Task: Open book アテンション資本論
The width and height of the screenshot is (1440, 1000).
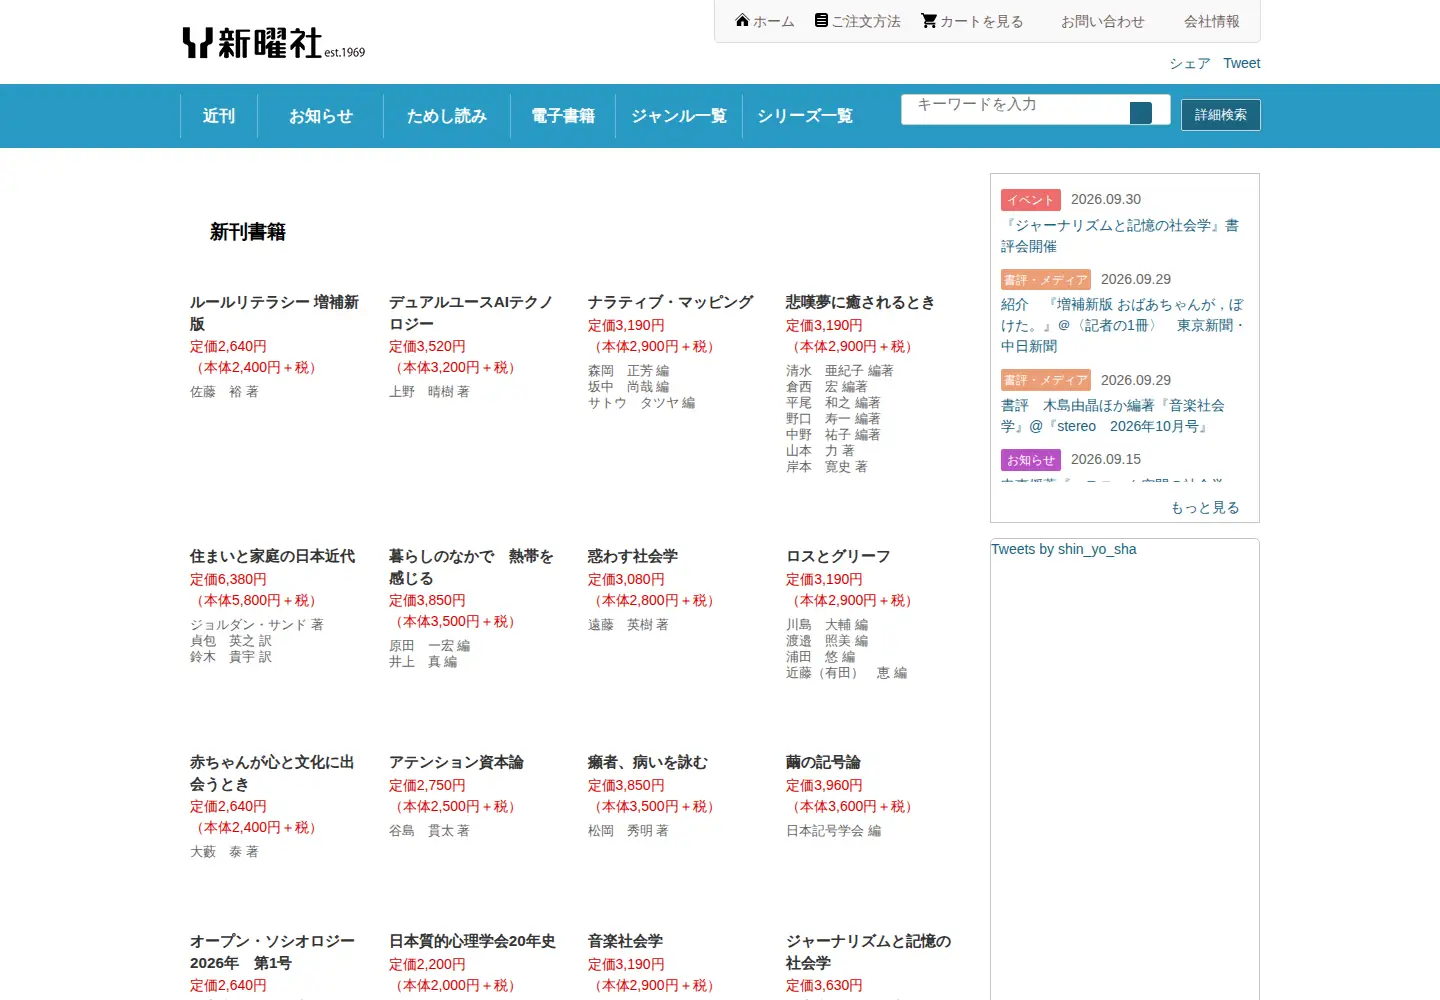Action: point(456,762)
